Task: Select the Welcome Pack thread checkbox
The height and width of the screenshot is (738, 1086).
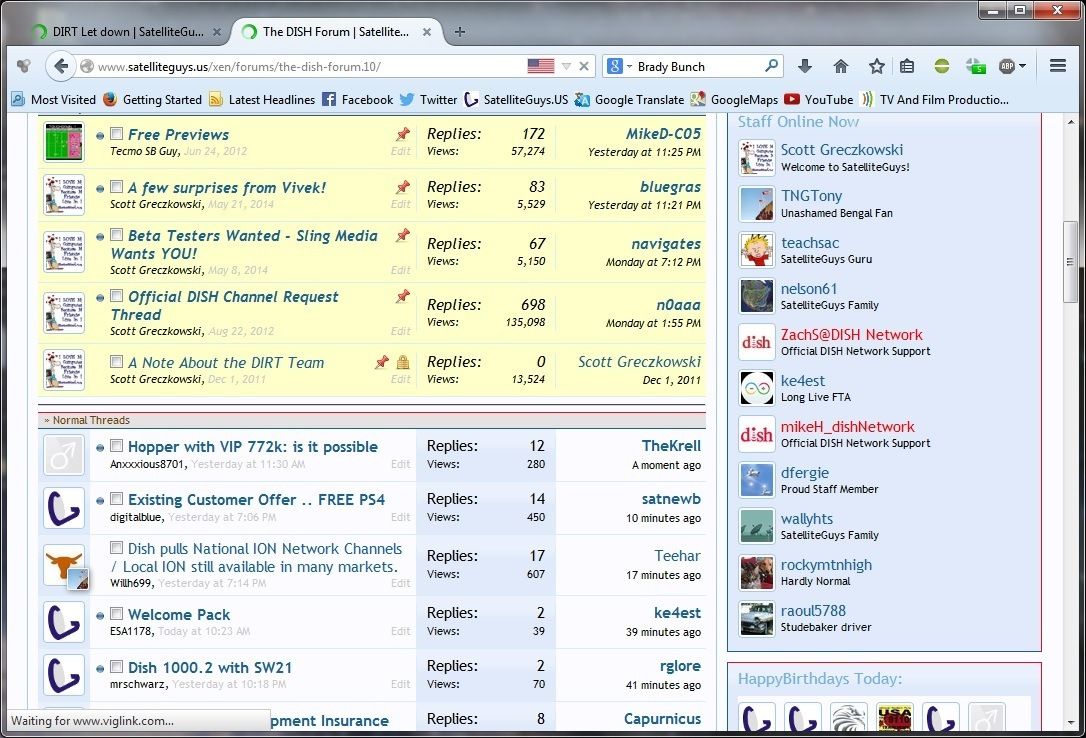Action: 116,613
